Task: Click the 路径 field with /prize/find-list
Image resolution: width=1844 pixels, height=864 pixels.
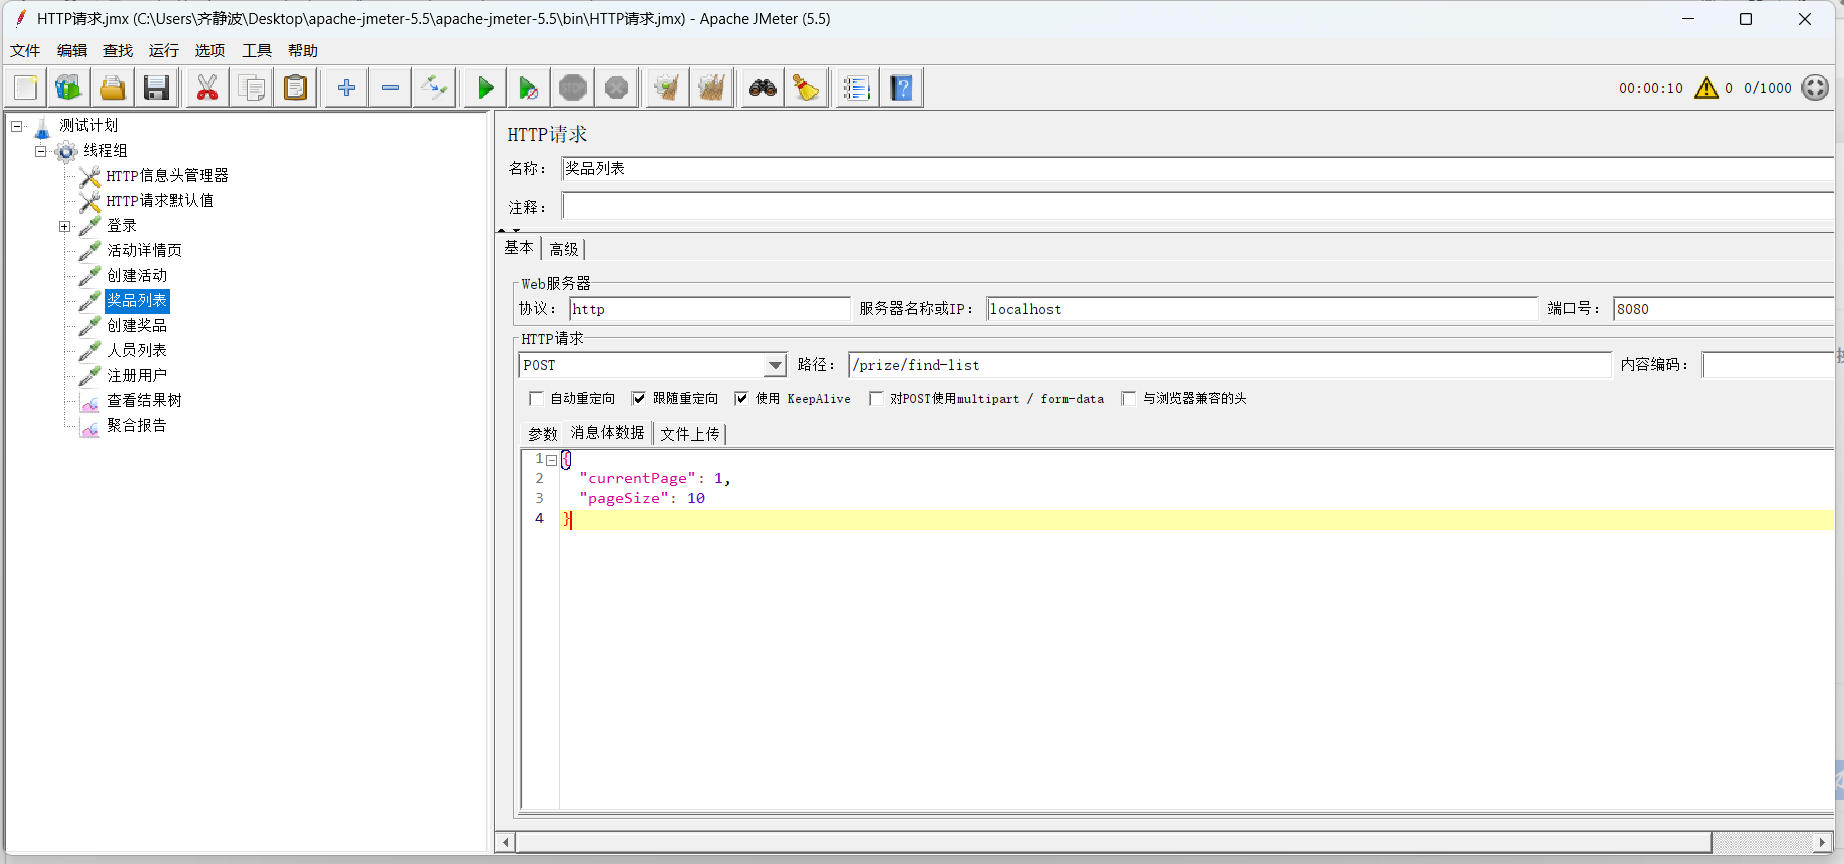Action: 1230,365
